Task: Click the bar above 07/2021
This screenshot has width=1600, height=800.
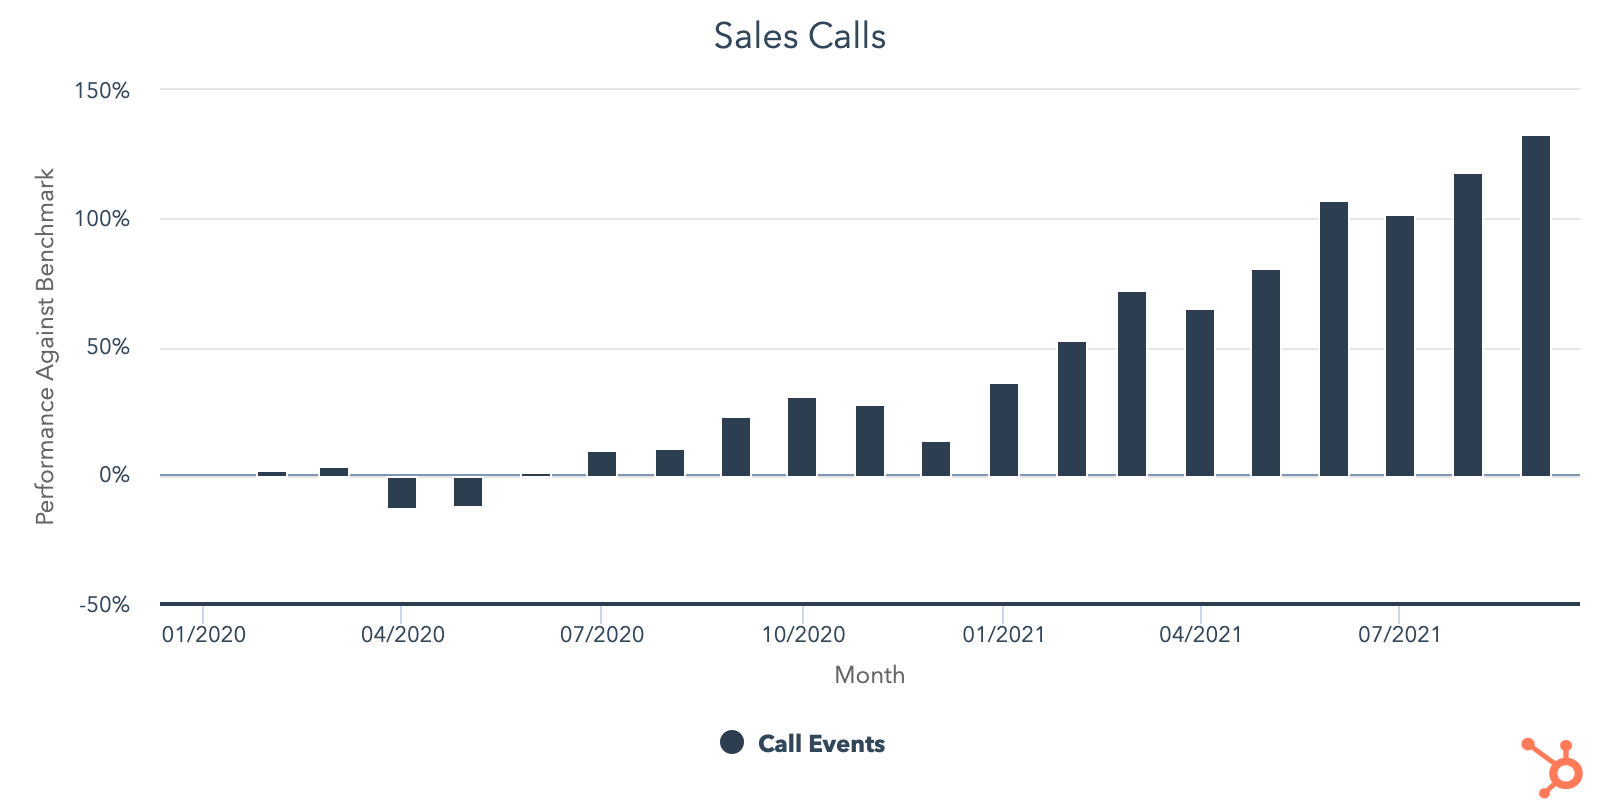Action: 1400,346
